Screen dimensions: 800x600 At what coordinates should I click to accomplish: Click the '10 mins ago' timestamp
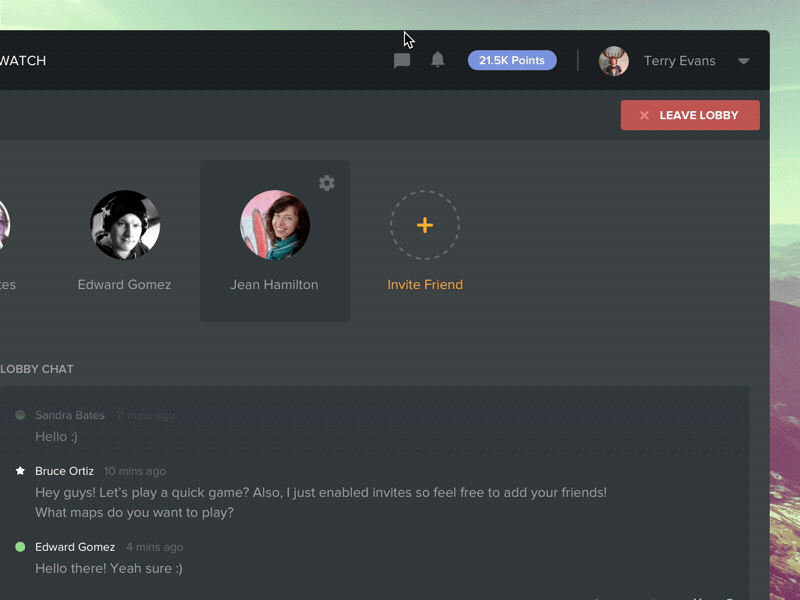(135, 471)
